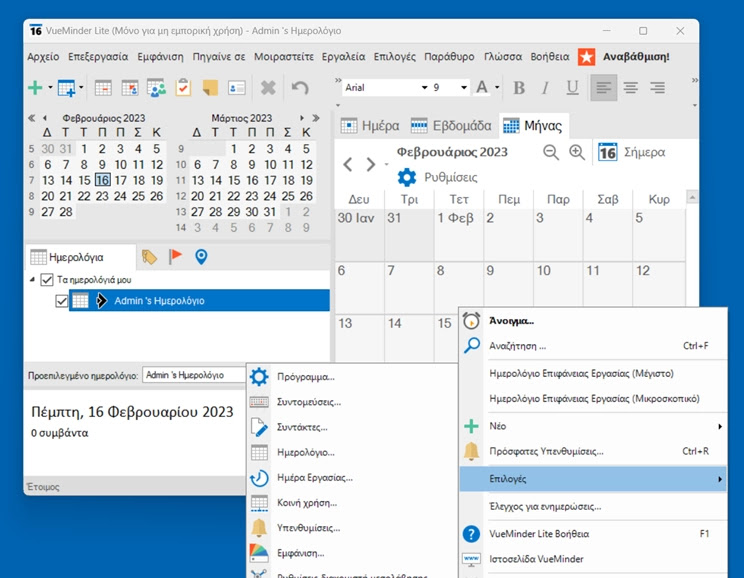
Task: Switch to the Ημέρα view tab
Action: point(370,126)
